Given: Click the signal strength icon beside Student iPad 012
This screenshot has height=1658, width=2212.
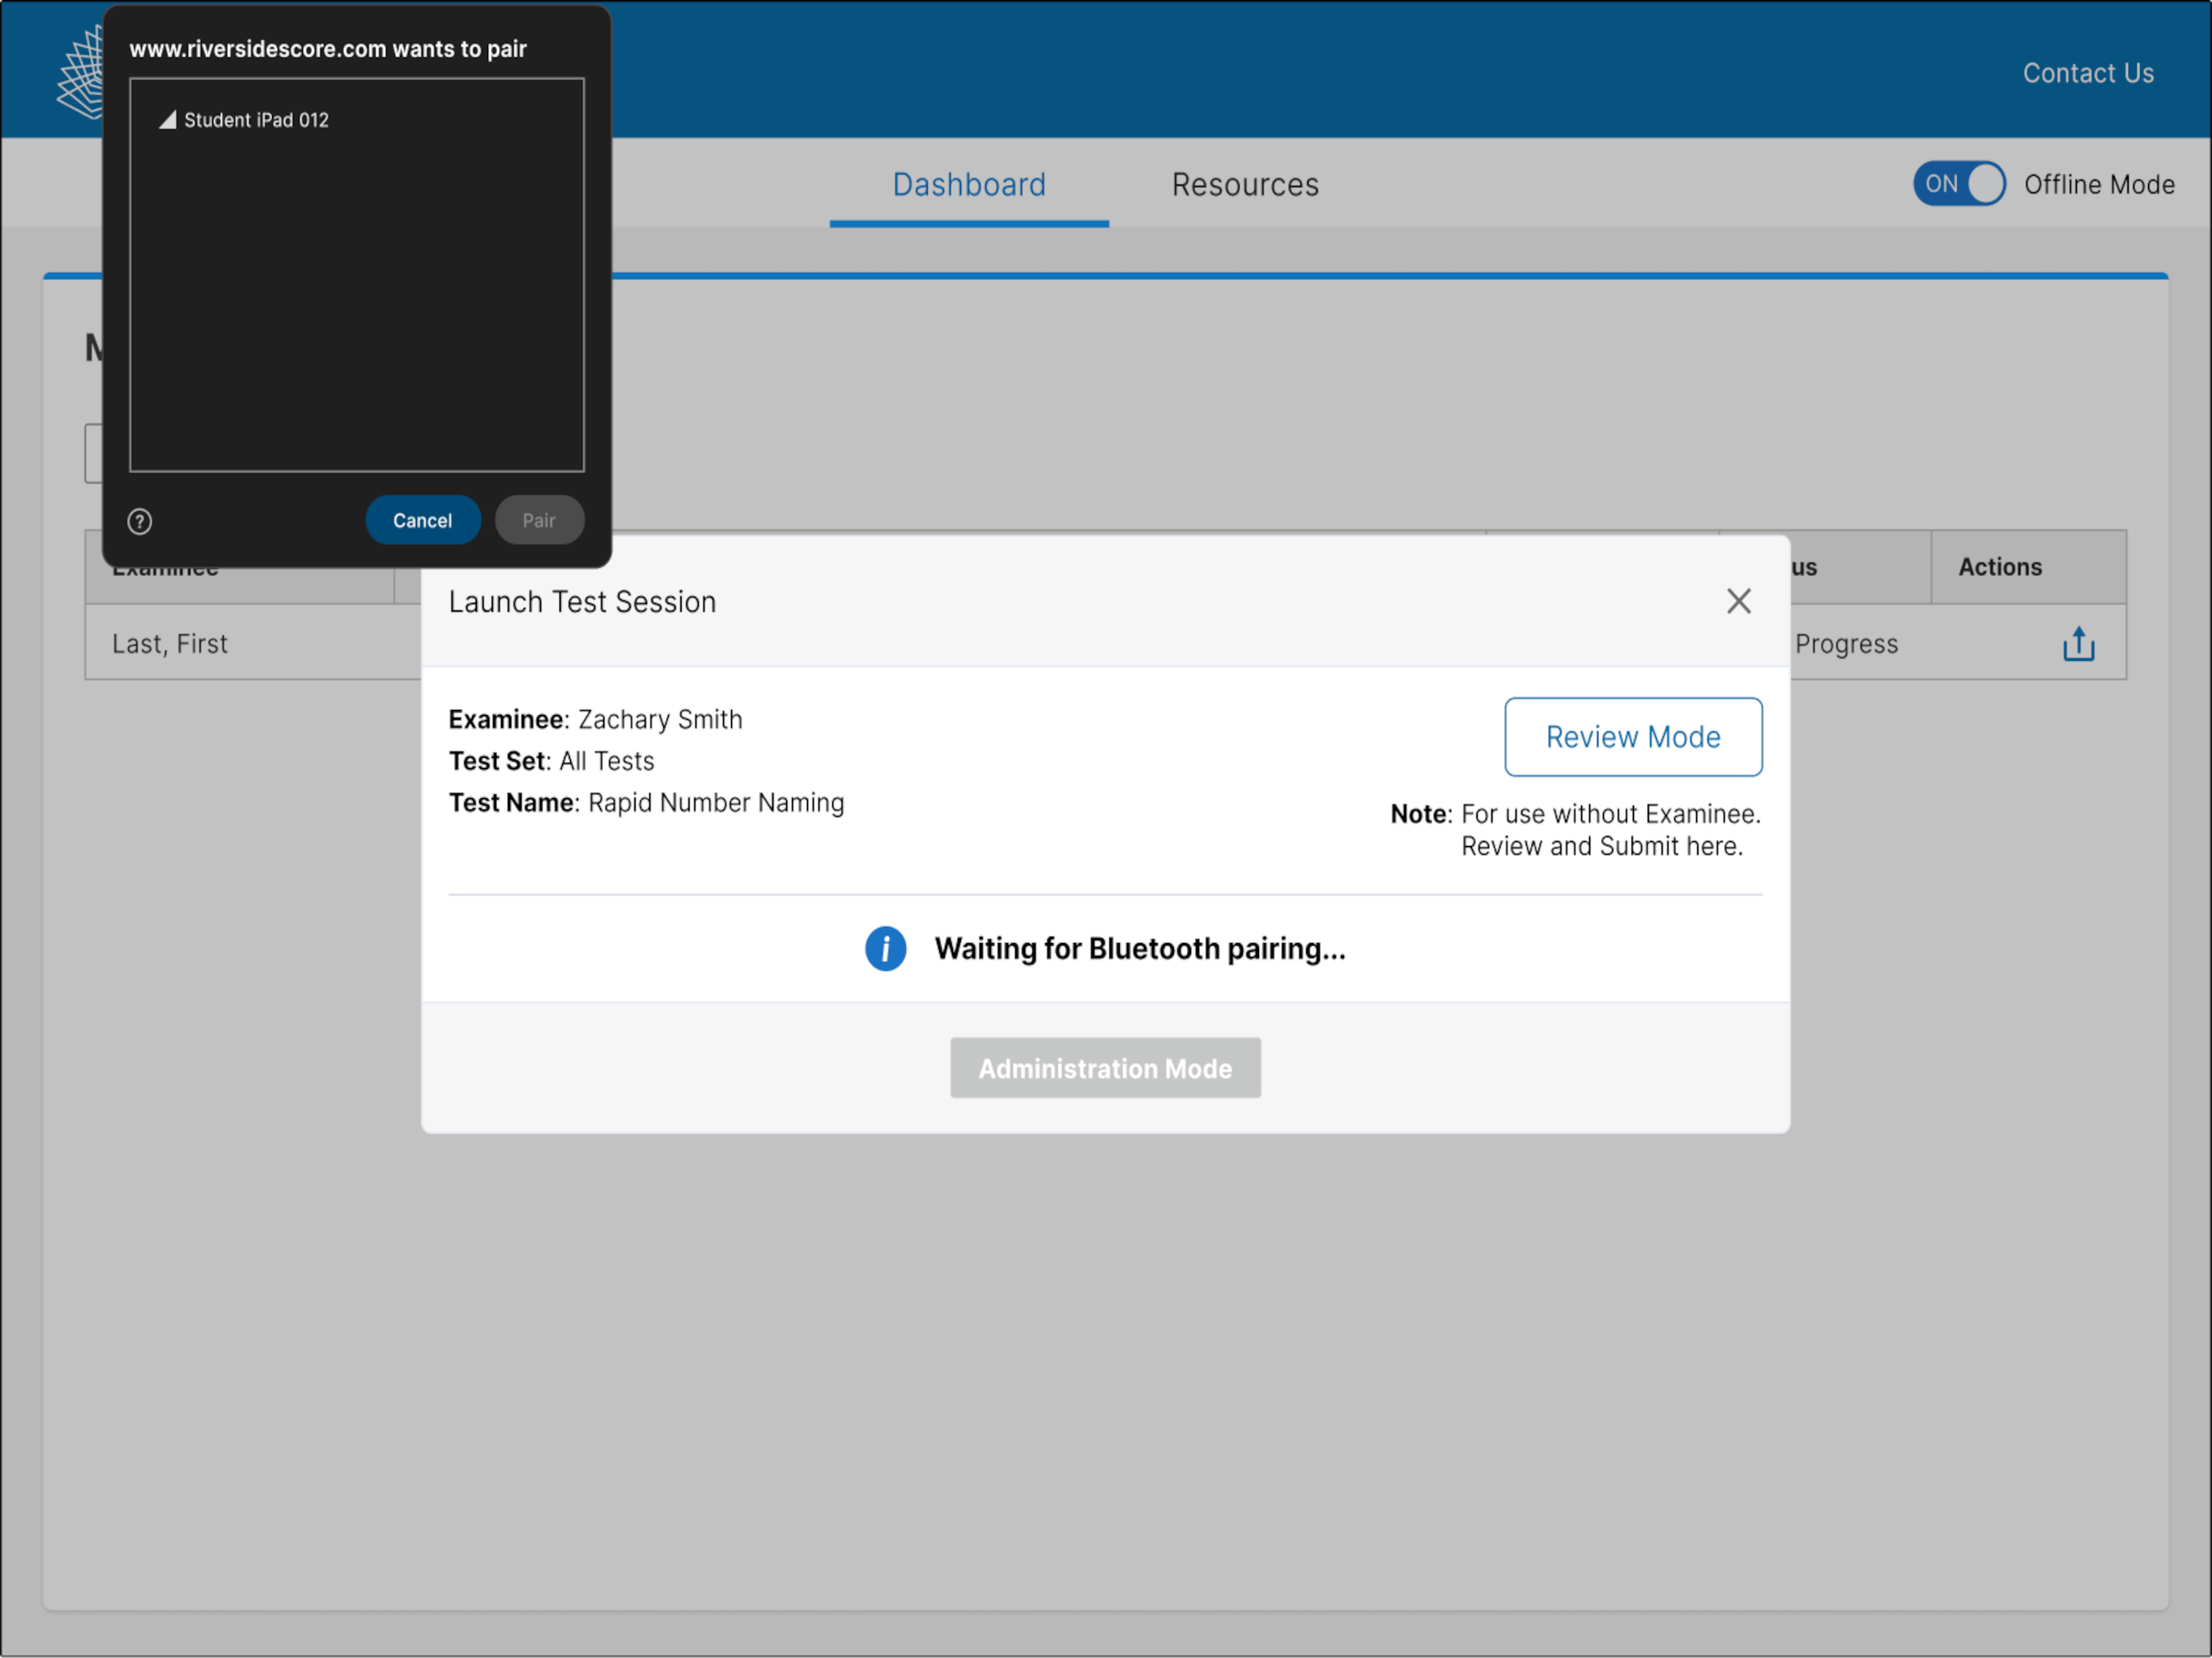Looking at the screenshot, I should [x=168, y=120].
